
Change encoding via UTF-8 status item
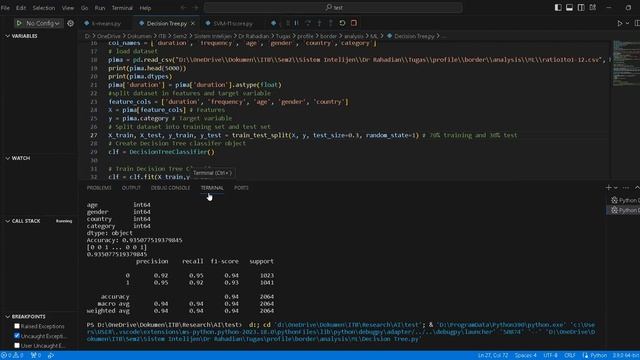point(550,355)
